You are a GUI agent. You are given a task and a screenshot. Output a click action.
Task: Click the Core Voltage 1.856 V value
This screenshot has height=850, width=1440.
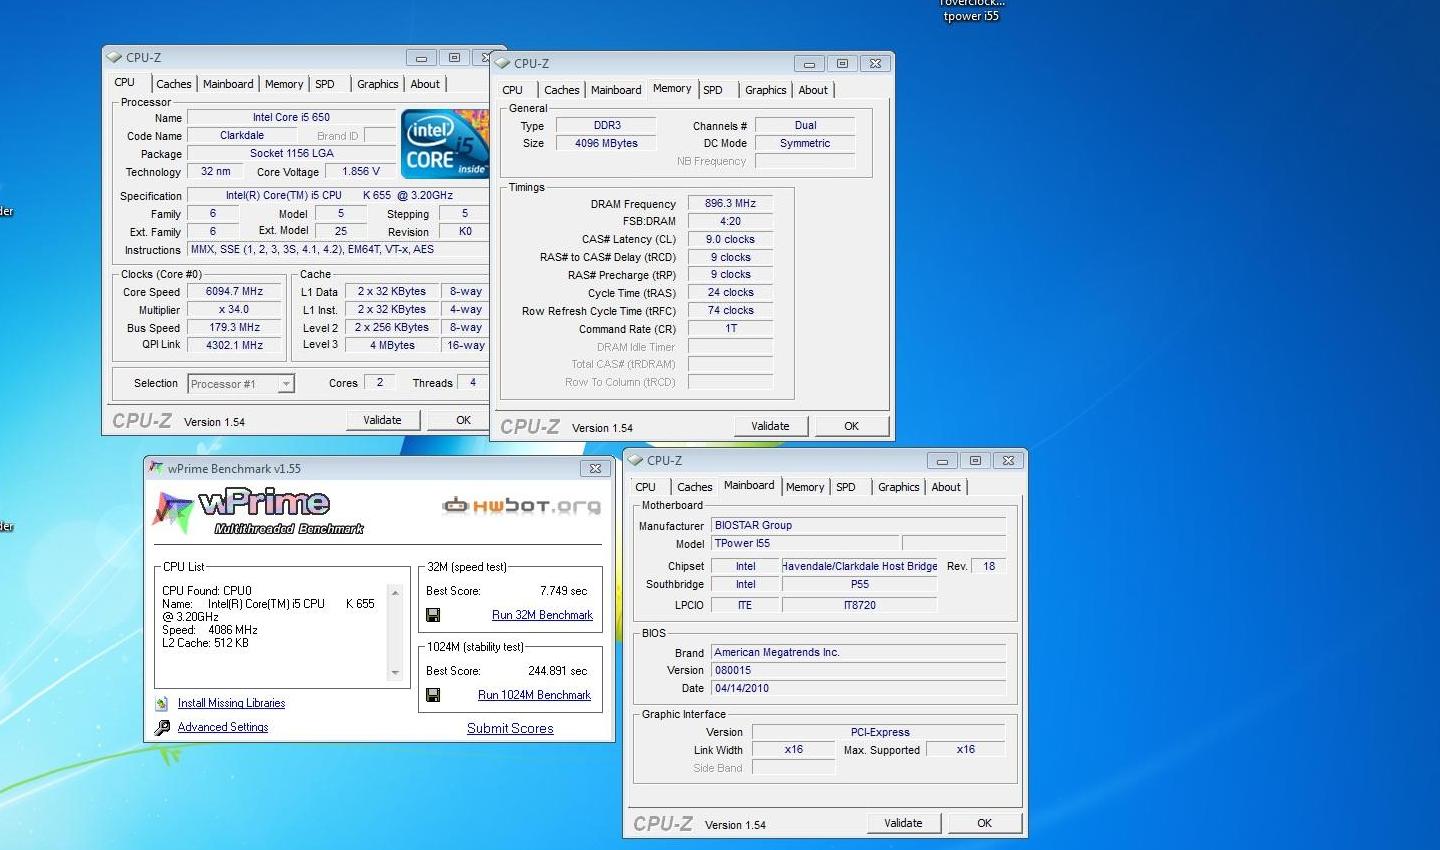[x=361, y=172]
